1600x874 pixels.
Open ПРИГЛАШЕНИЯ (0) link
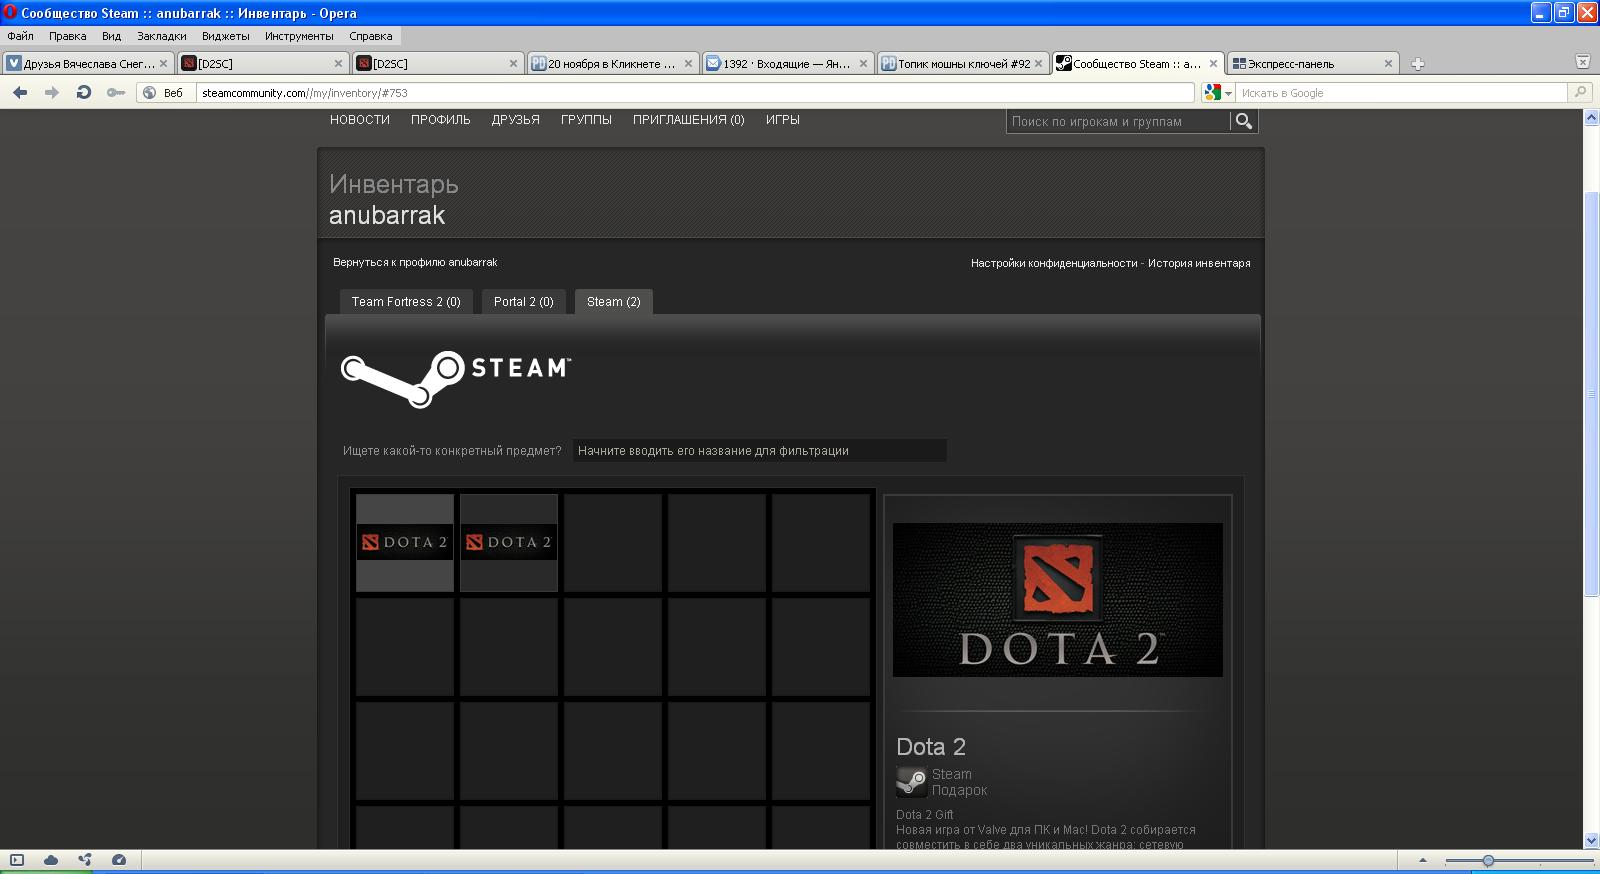coord(688,119)
